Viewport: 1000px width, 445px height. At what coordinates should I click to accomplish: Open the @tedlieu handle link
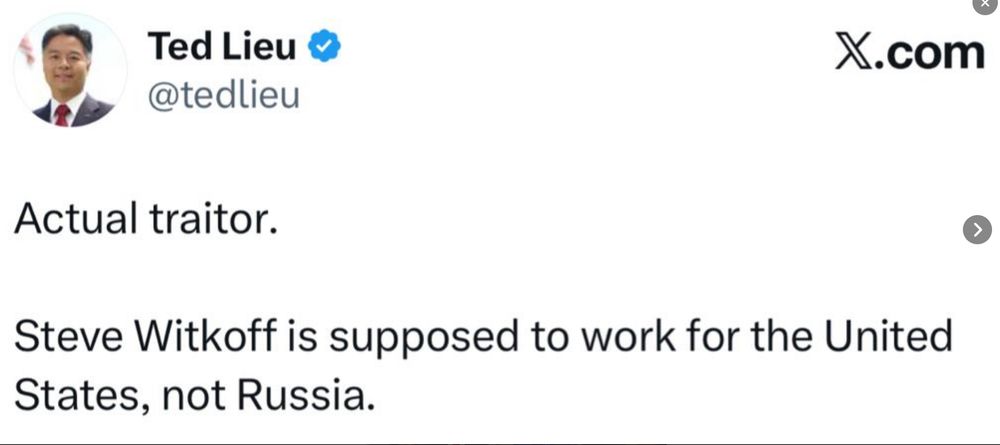coord(223,96)
